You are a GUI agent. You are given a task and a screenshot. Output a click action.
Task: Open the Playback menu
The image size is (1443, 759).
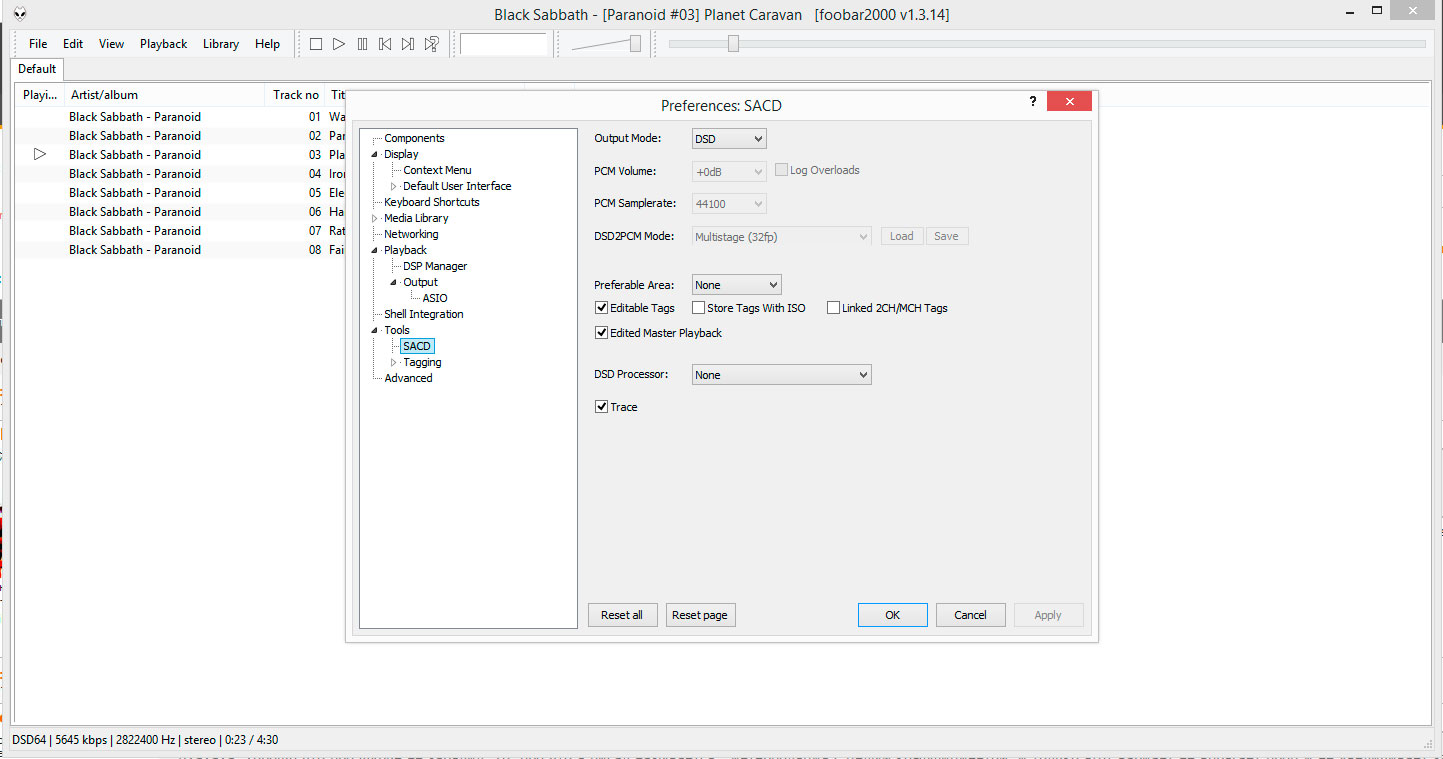pos(164,44)
